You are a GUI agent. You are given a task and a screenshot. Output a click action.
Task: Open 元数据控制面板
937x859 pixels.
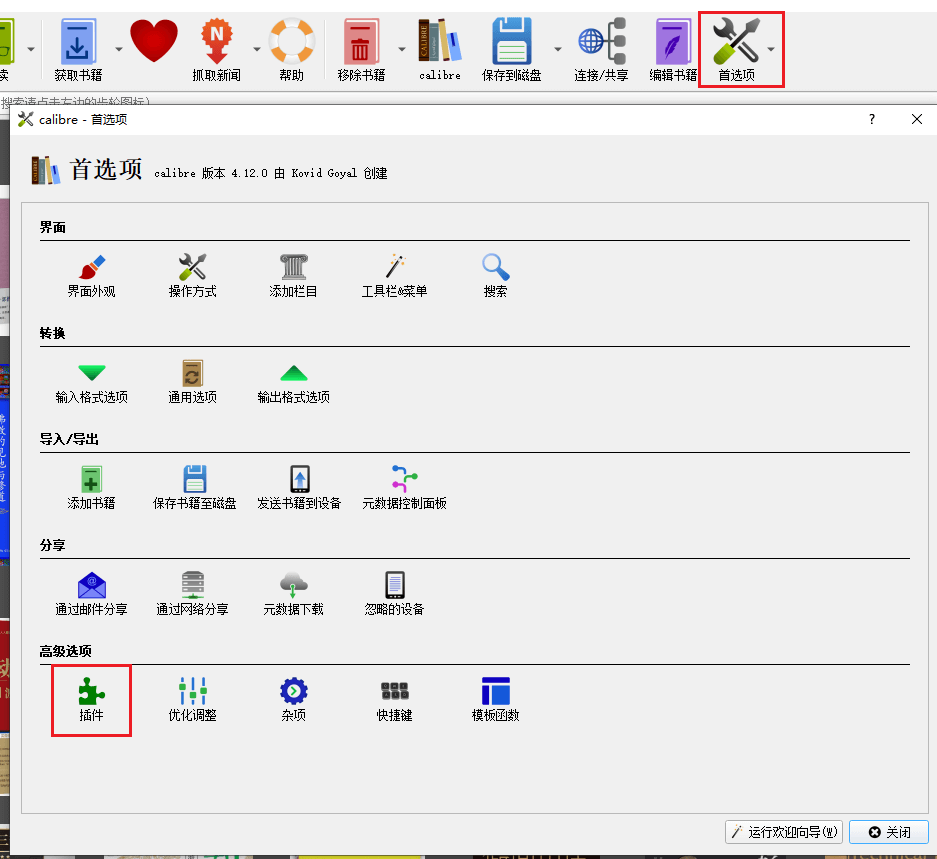pyautogui.click(x=405, y=489)
